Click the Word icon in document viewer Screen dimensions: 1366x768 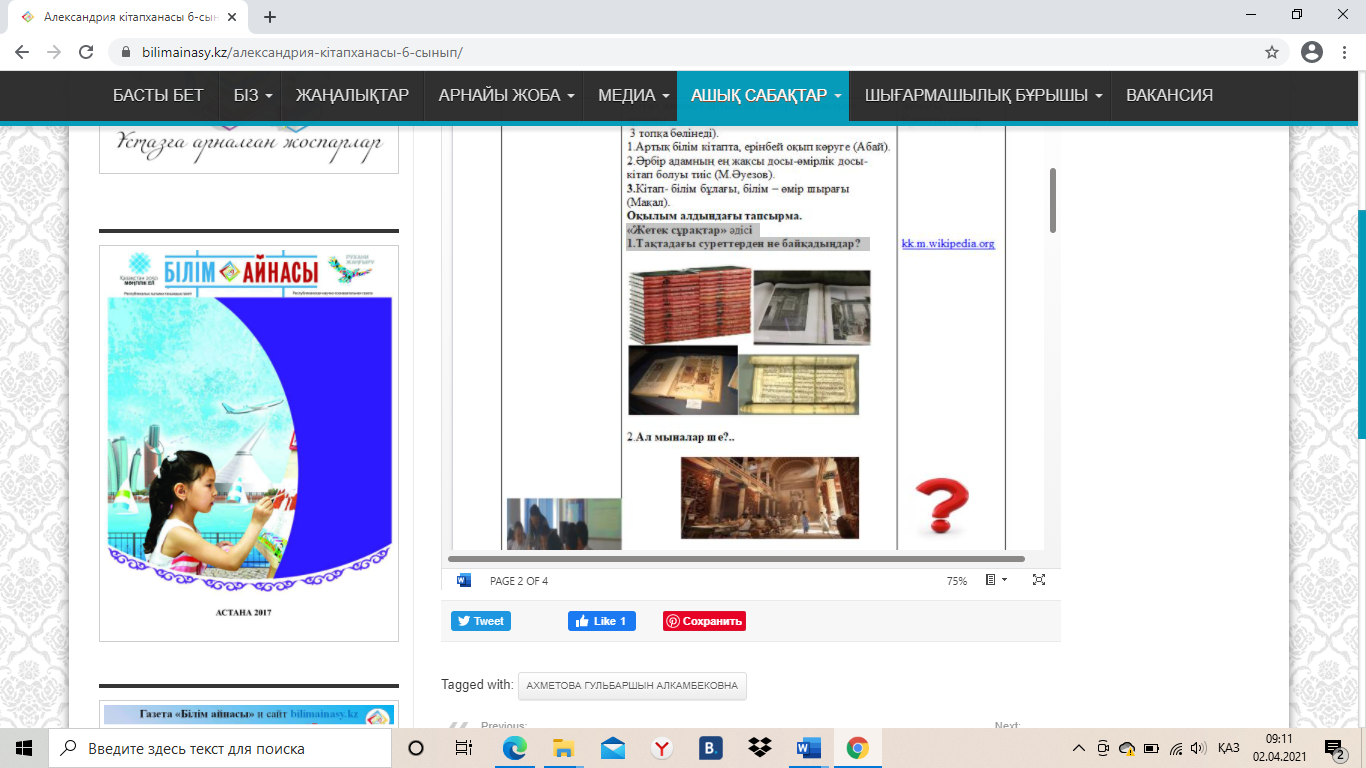[464, 580]
